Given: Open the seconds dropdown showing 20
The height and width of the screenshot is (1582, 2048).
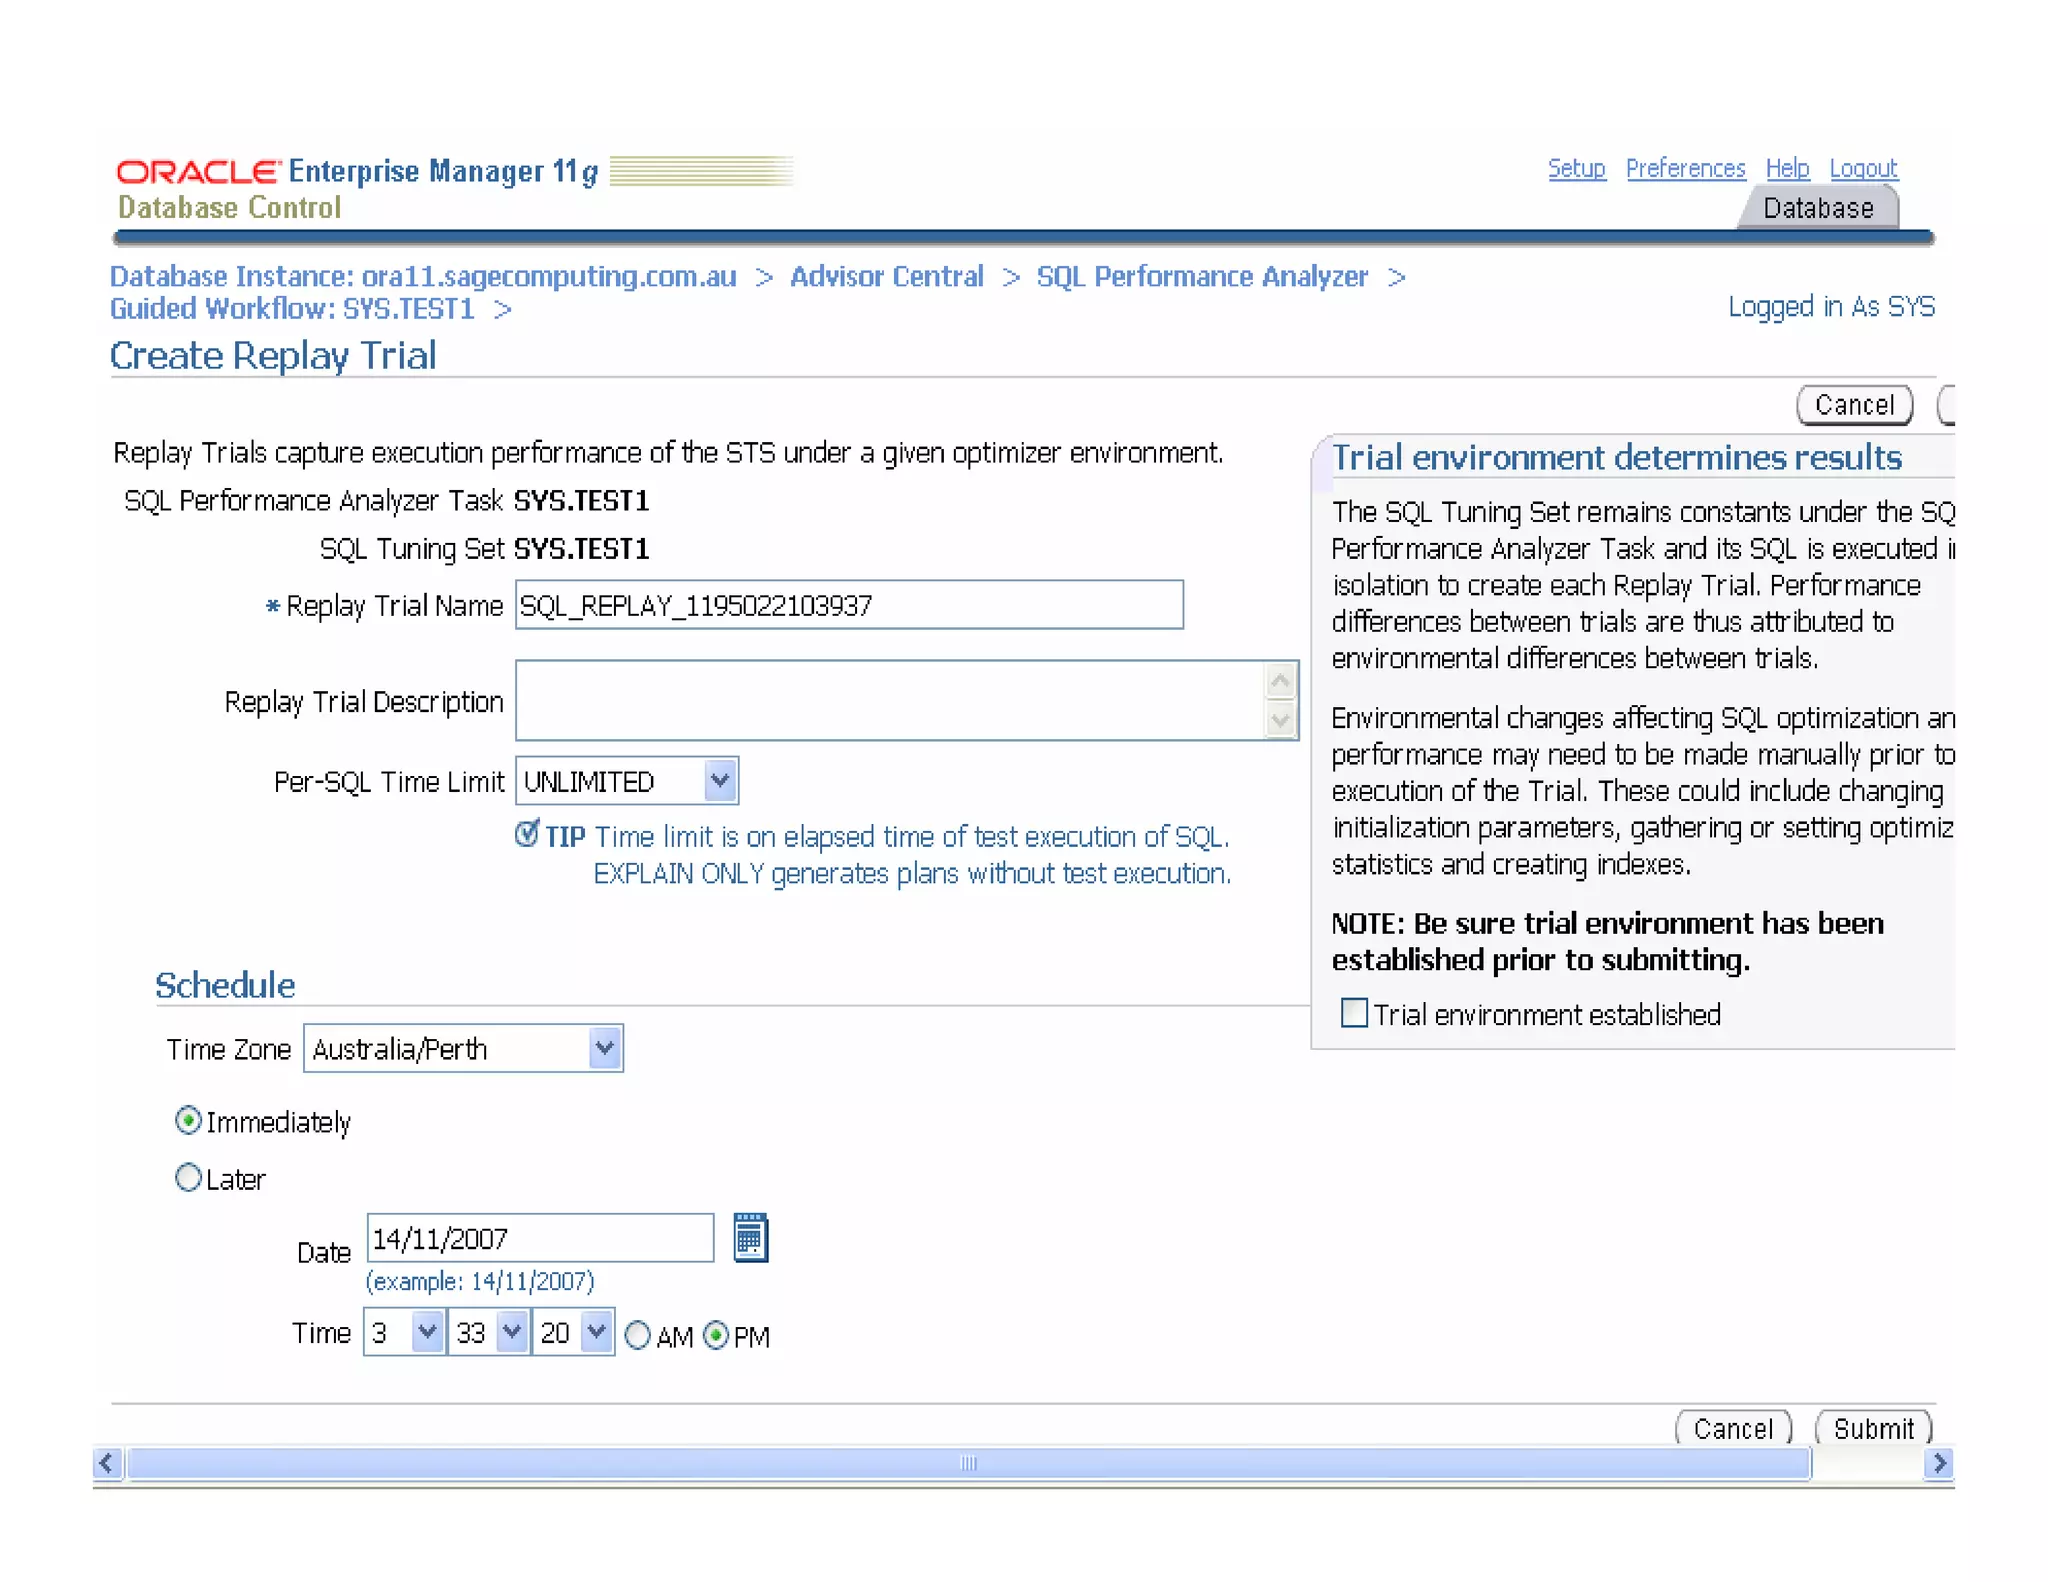Looking at the screenshot, I should pos(573,1332).
